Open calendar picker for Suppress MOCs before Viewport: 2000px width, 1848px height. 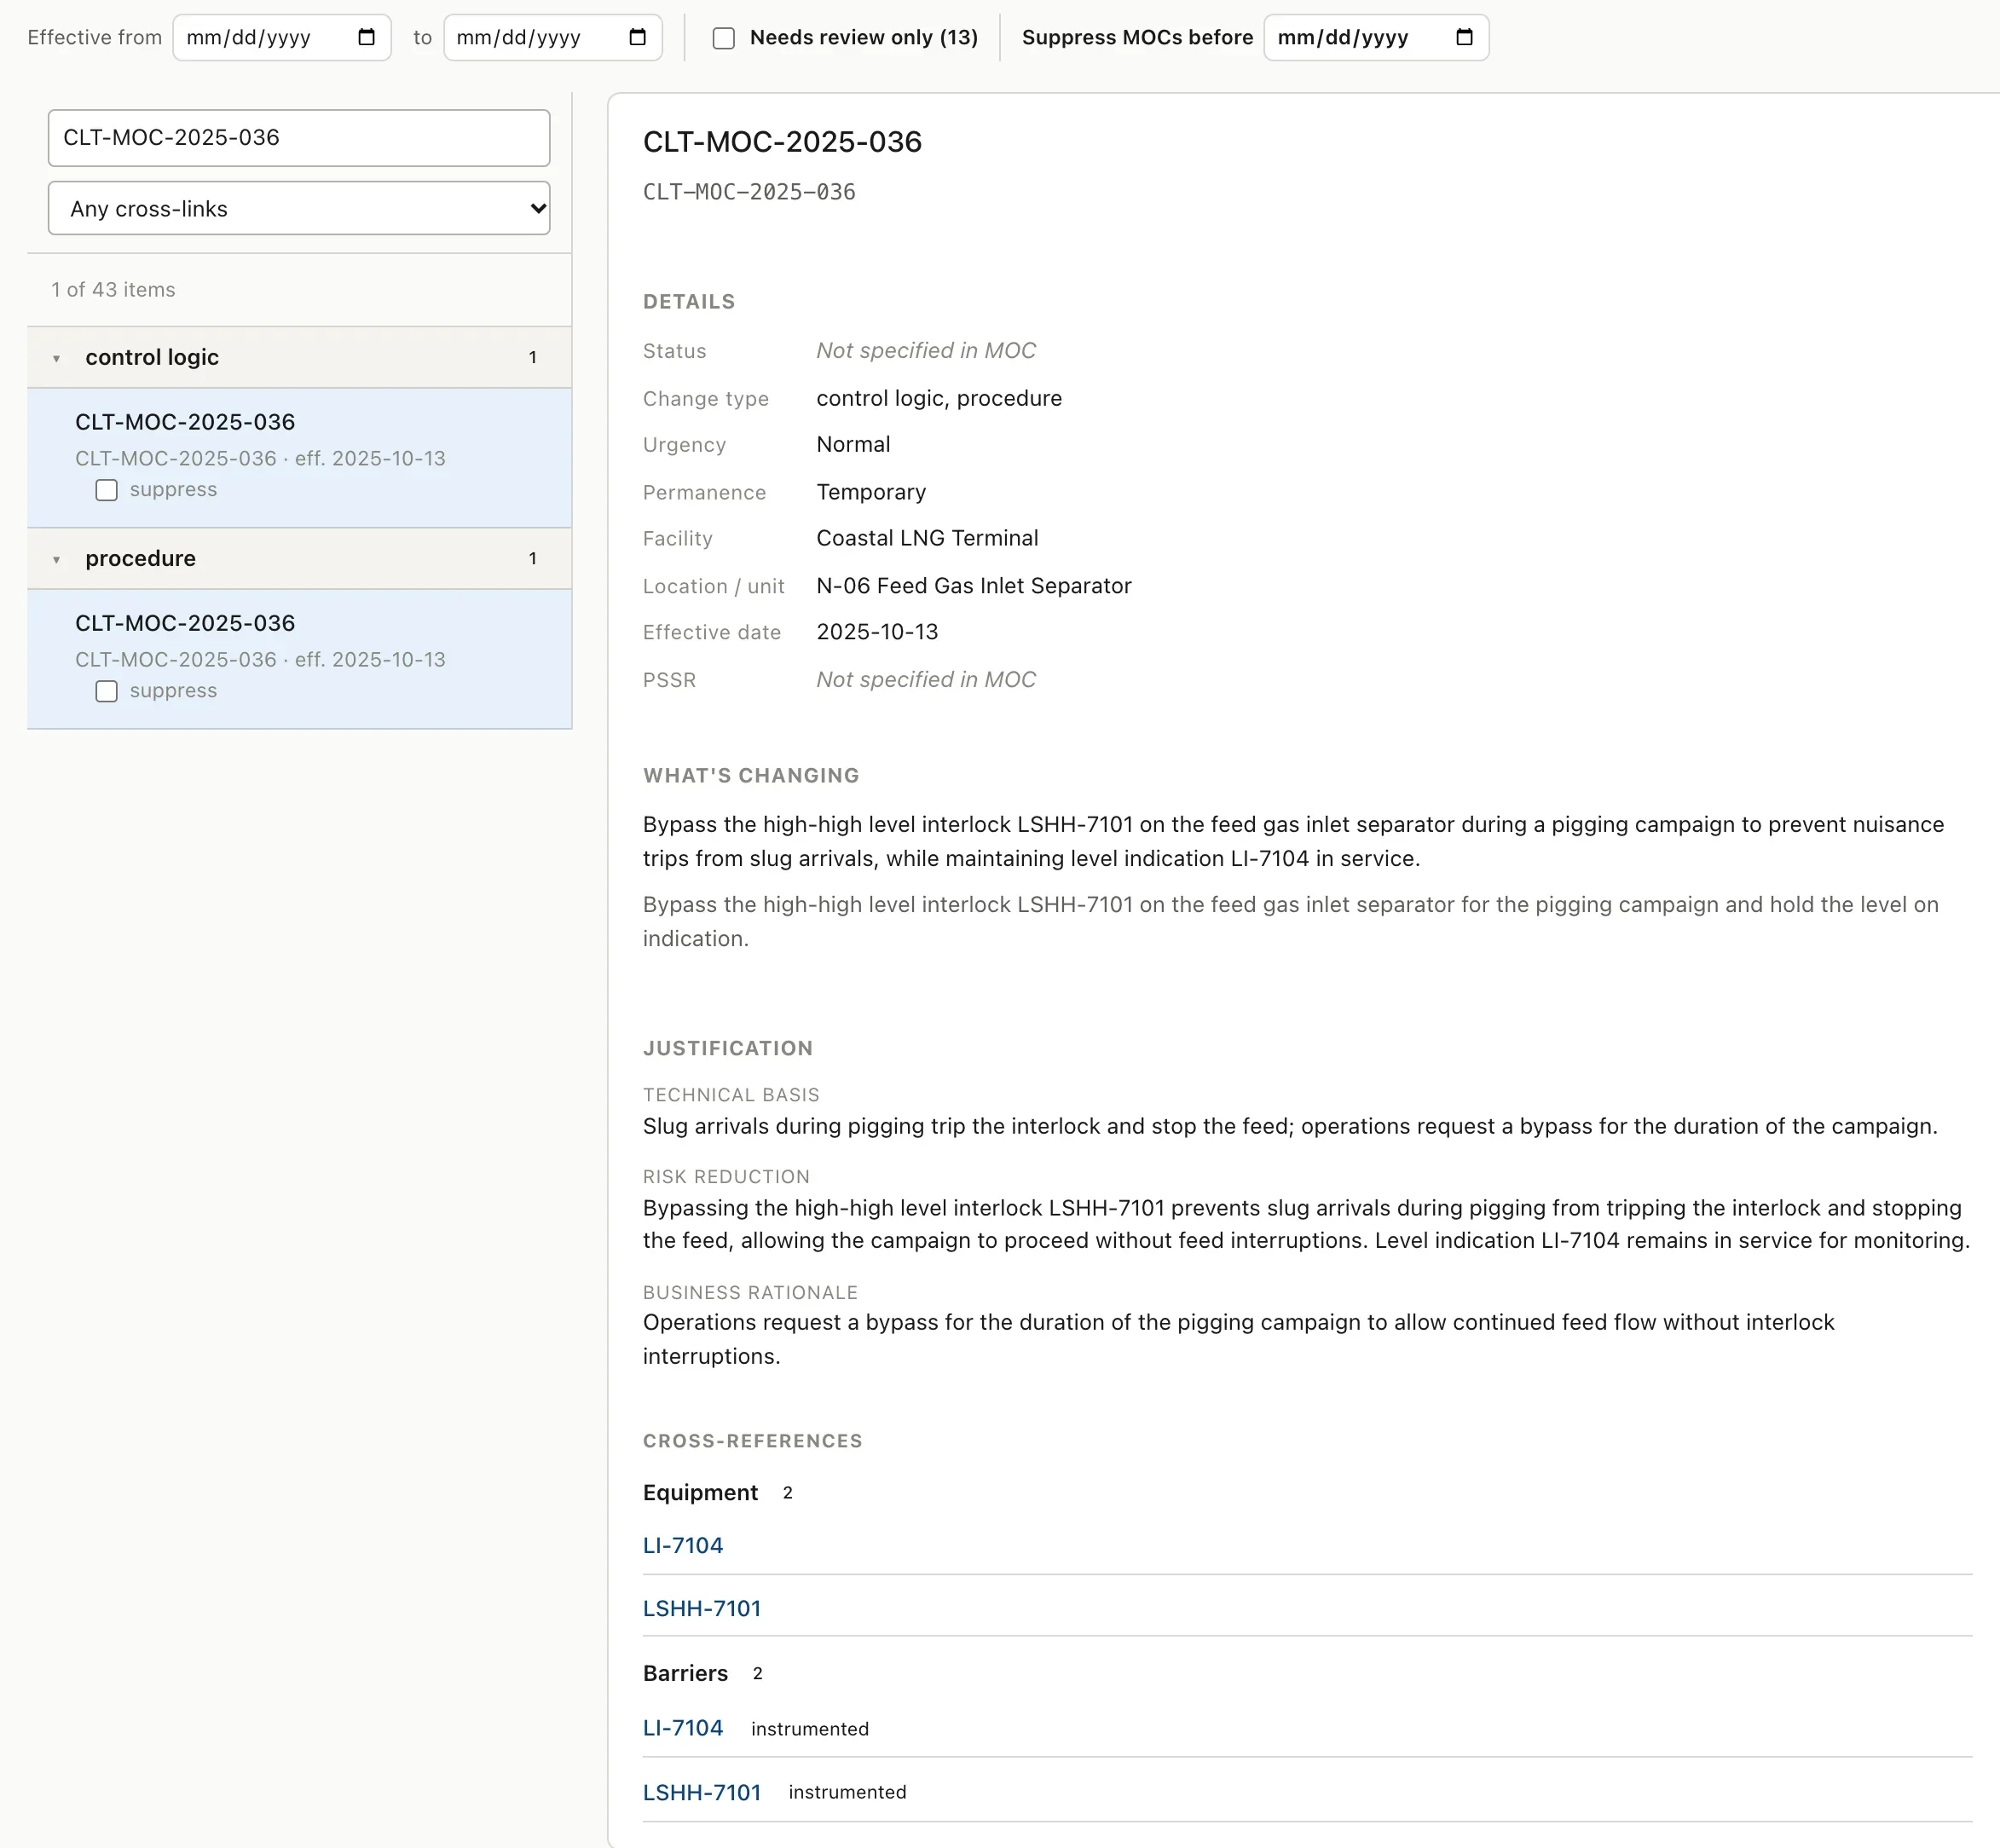[x=1464, y=38]
